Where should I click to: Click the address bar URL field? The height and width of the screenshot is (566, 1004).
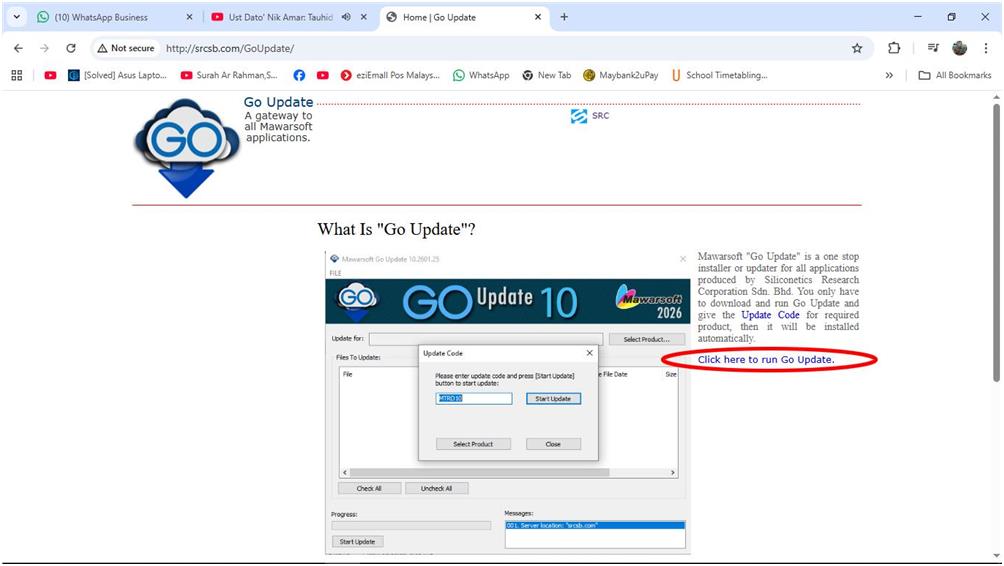click(x=500, y=48)
